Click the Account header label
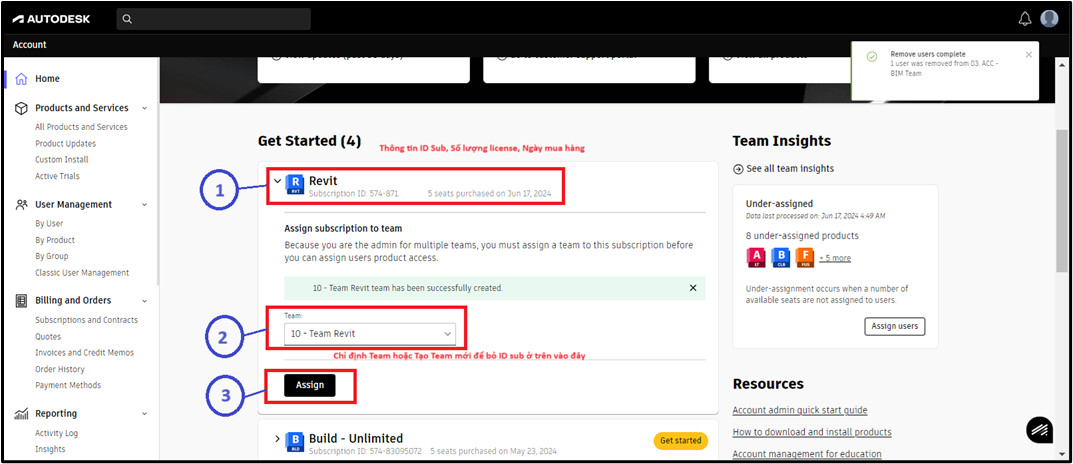 [29, 44]
